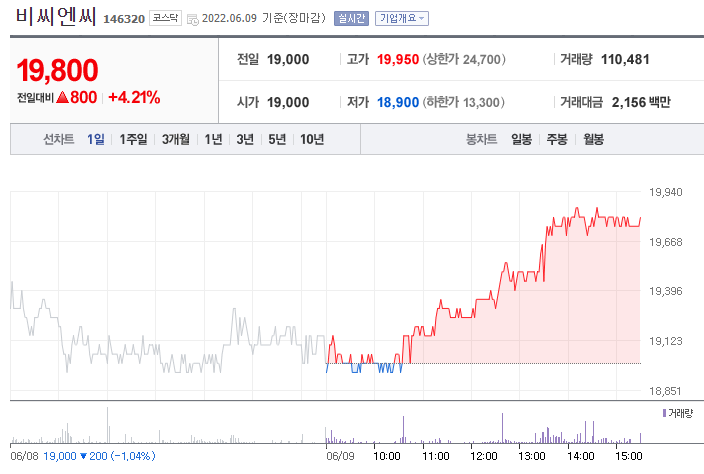Image resolution: width=704 pixels, height=474 pixels.
Task: Click the 18,851 price axis label
Action: 665,391
